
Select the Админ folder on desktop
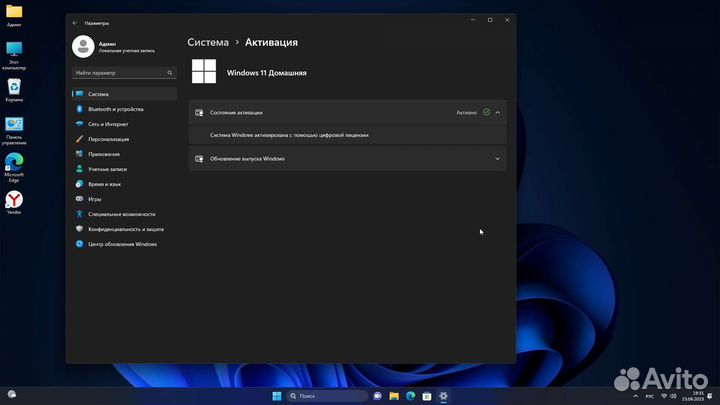[14, 15]
